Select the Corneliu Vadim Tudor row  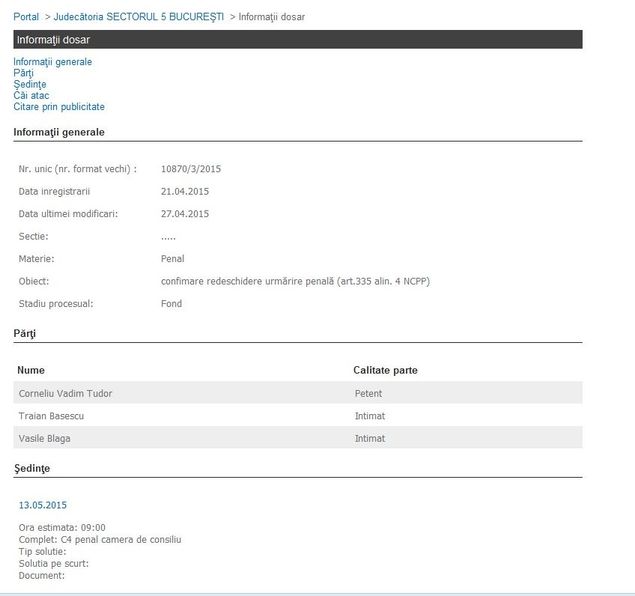coord(298,393)
